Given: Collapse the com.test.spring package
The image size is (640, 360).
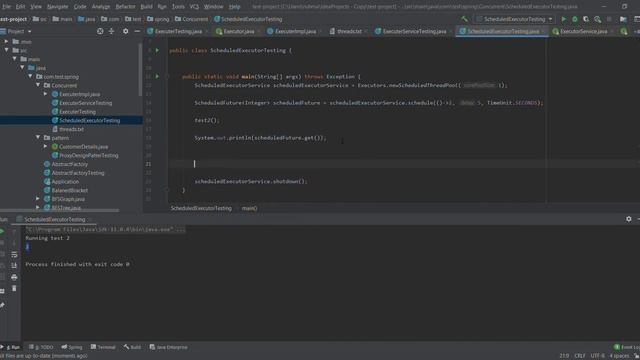Looking at the screenshot, I should pos(30,76).
